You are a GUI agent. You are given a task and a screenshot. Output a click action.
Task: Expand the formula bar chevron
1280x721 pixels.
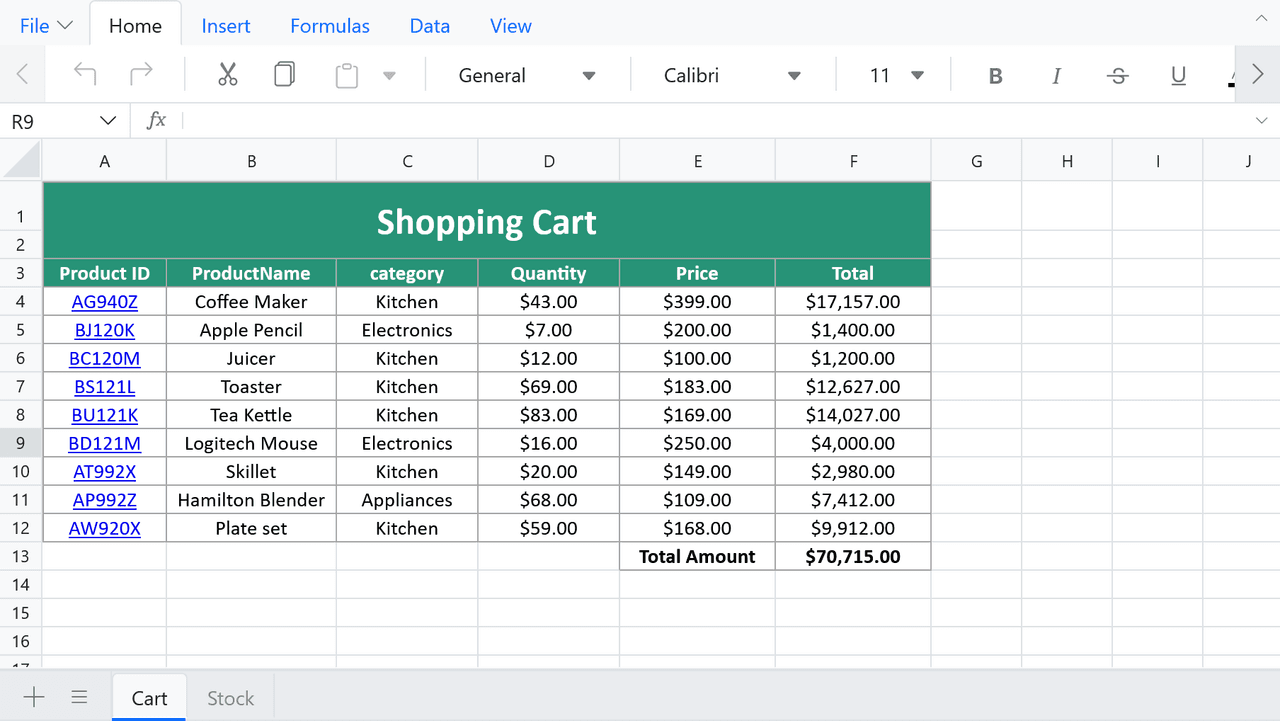pyautogui.click(x=1261, y=121)
